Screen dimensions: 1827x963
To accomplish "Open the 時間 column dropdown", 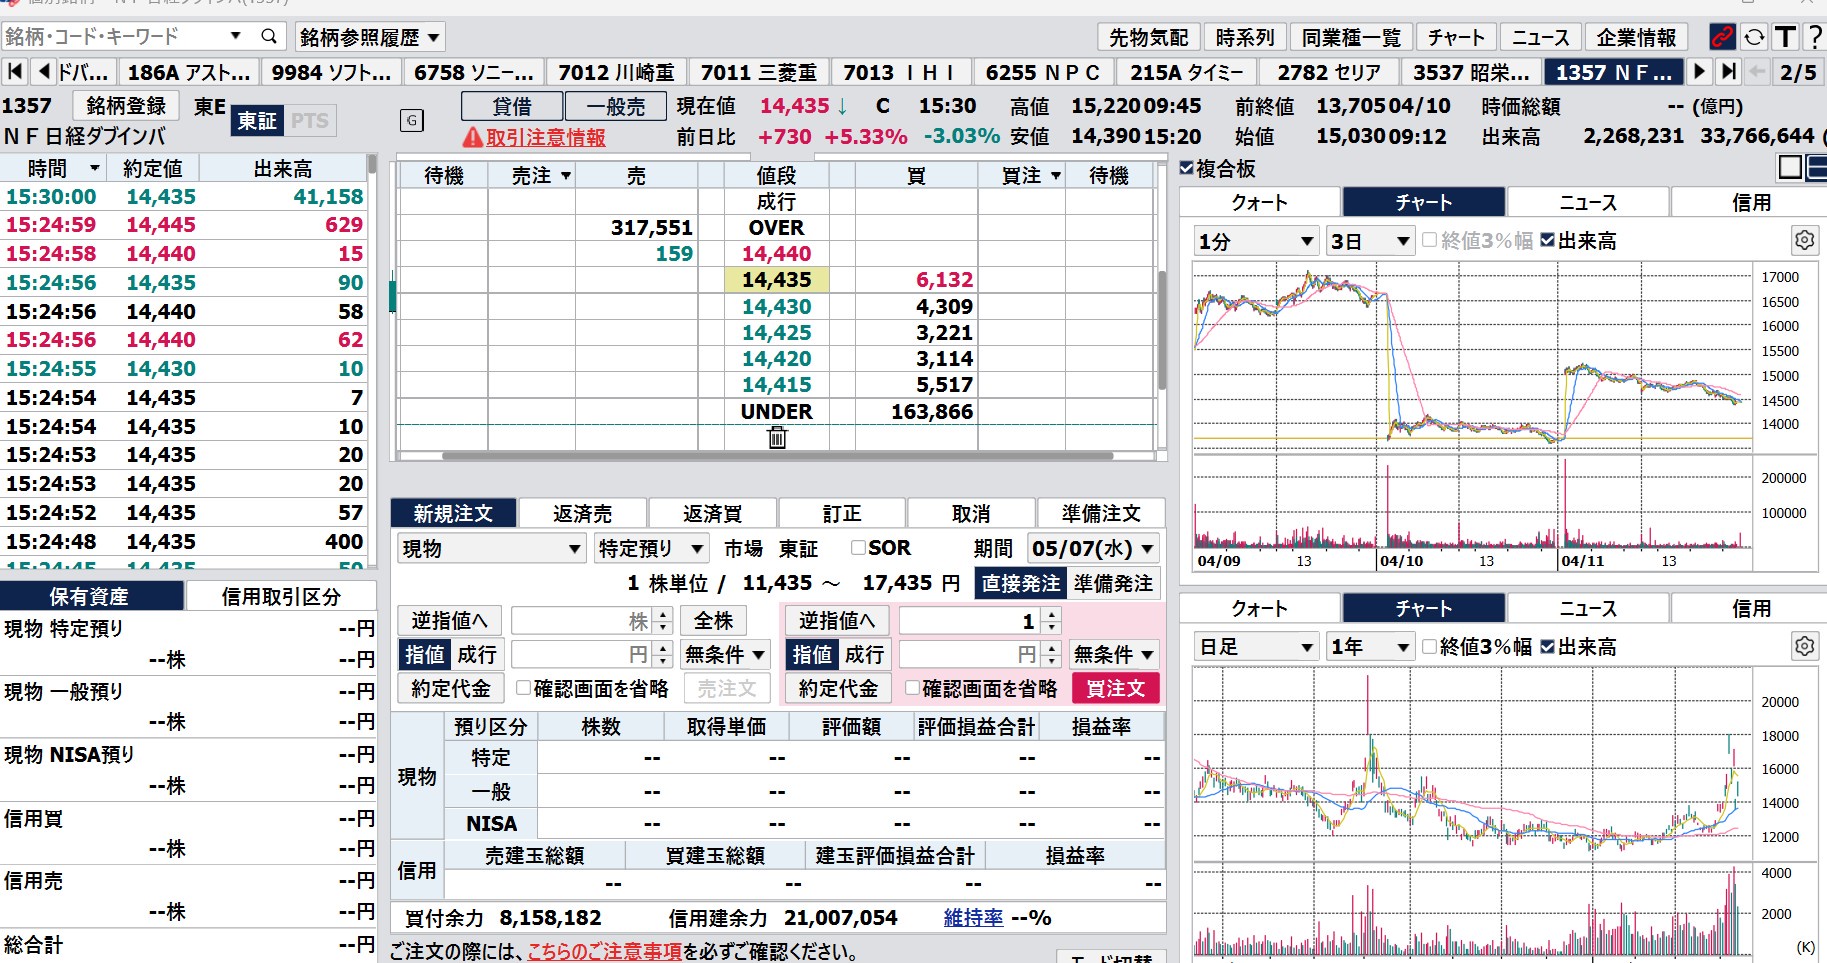I will point(95,168).
